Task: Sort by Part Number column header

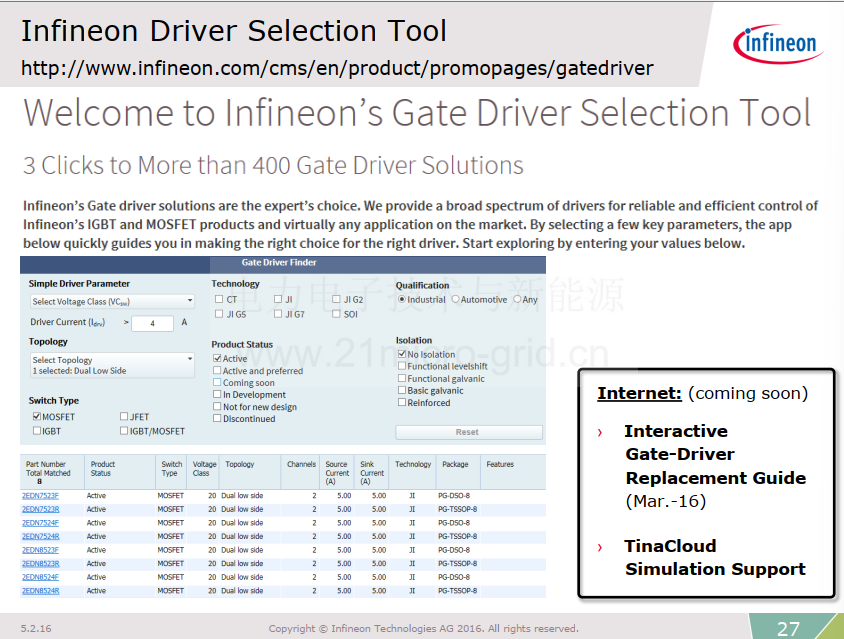Action: (52, 472)
